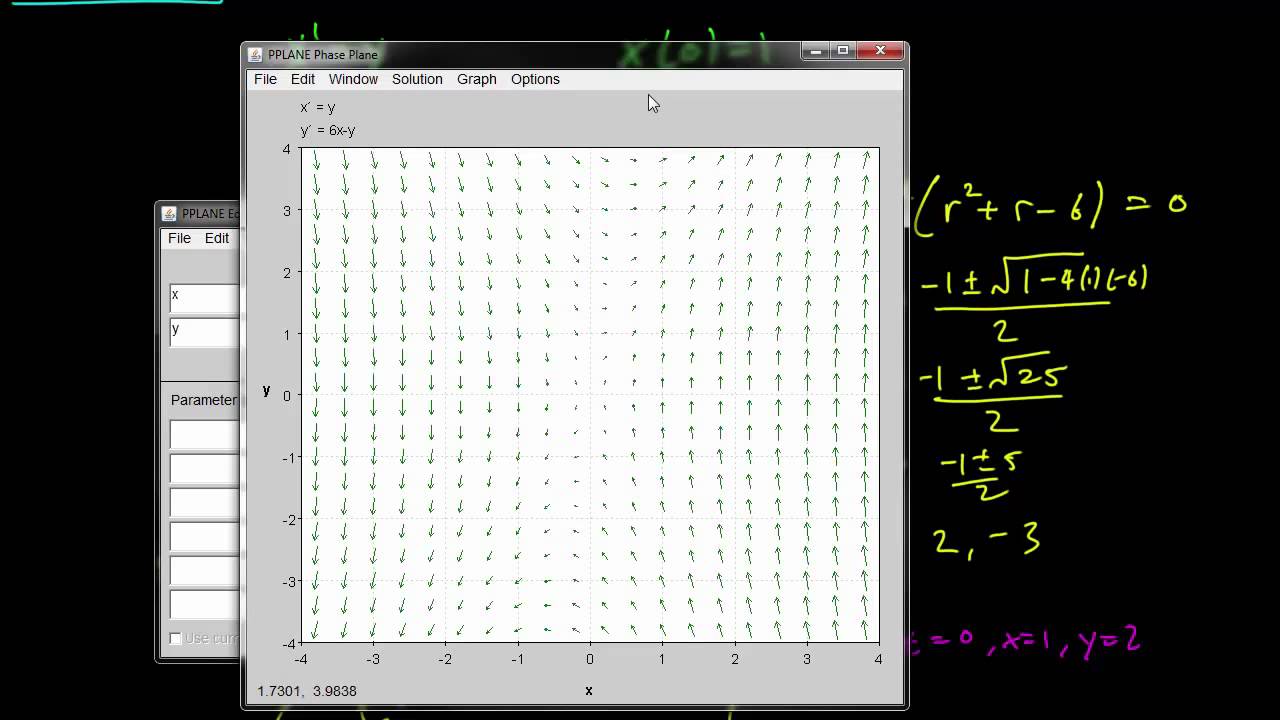
Task: Open File menu in PPLANE Equation window
Action: click(179, 238)
